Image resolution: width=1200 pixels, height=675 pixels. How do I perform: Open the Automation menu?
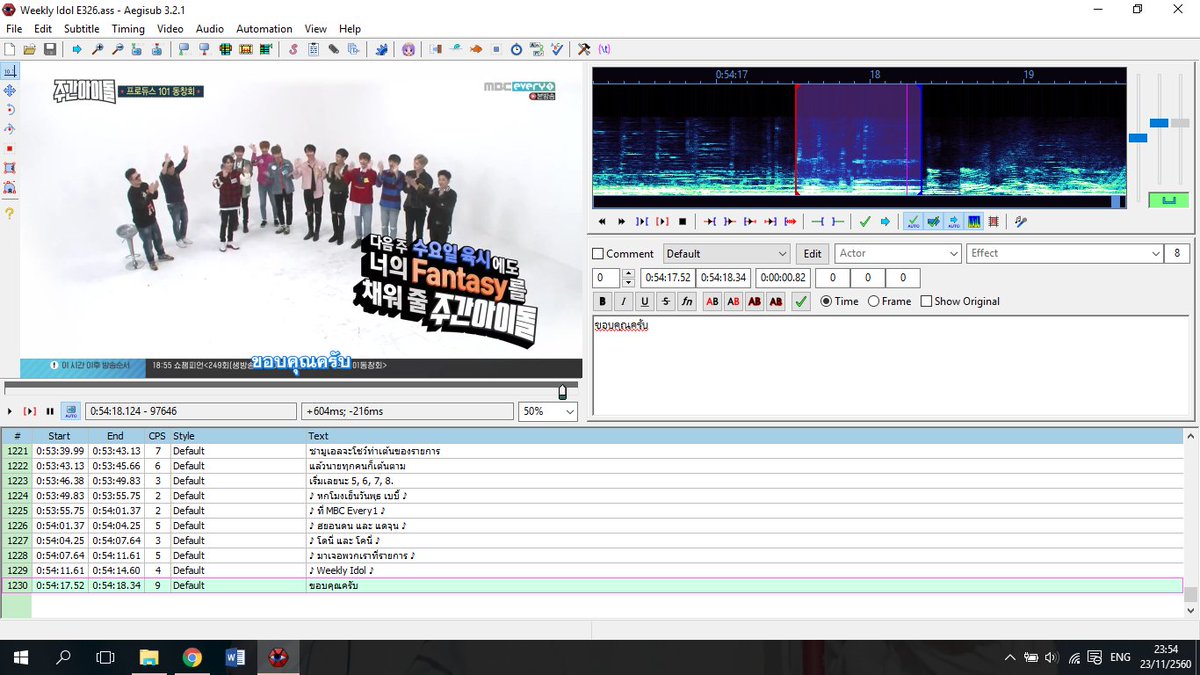[x=264, y=29]
